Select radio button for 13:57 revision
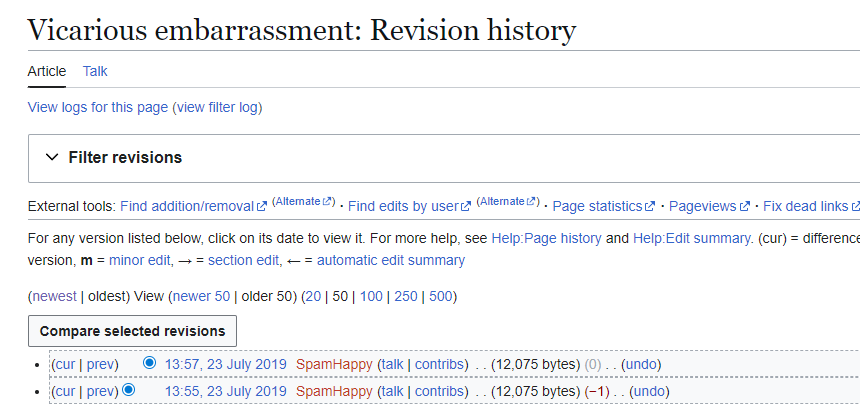The image size is (860, 404). 149,362
